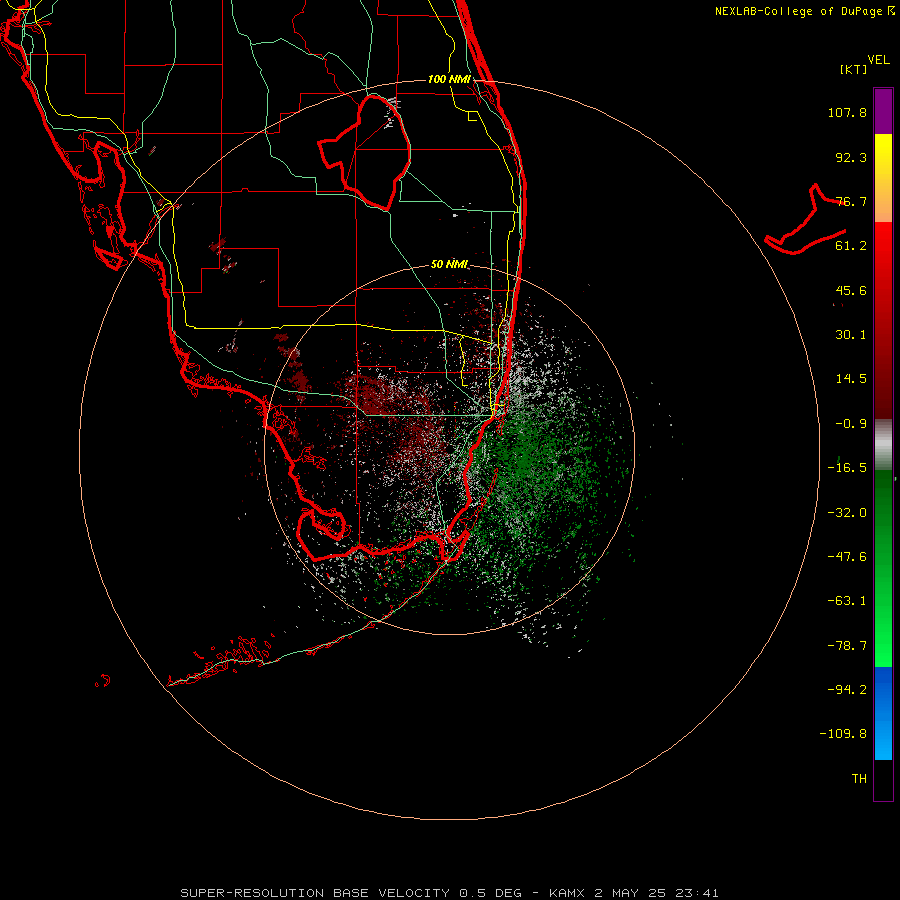Select the VEL legend title
Screen dimensions: 900x900
pos(878,60)
